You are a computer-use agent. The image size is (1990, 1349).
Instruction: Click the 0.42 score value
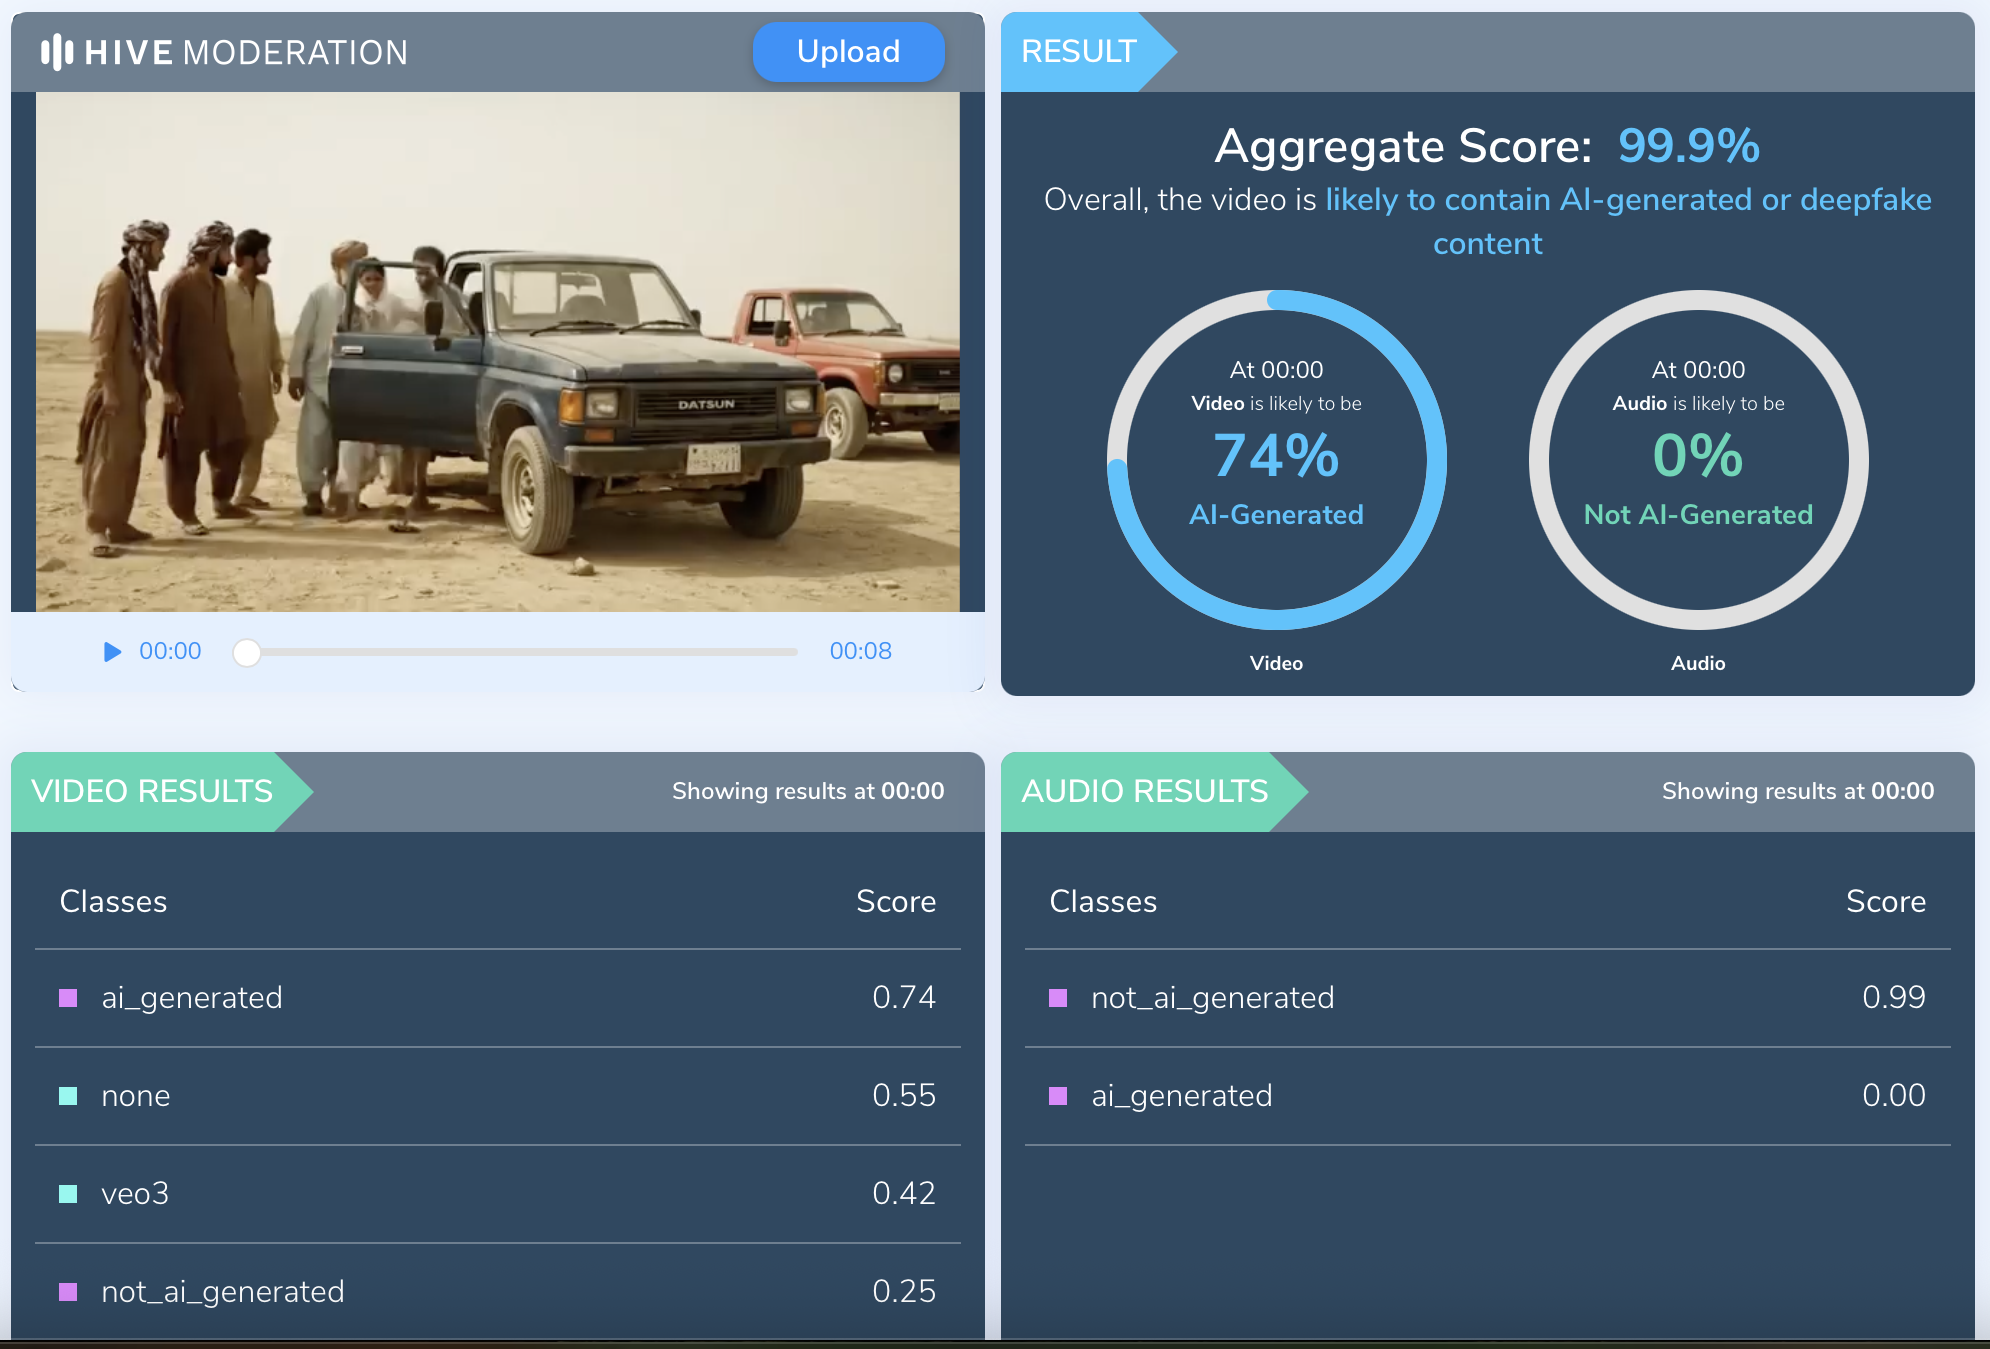[x=904, y=1193]
